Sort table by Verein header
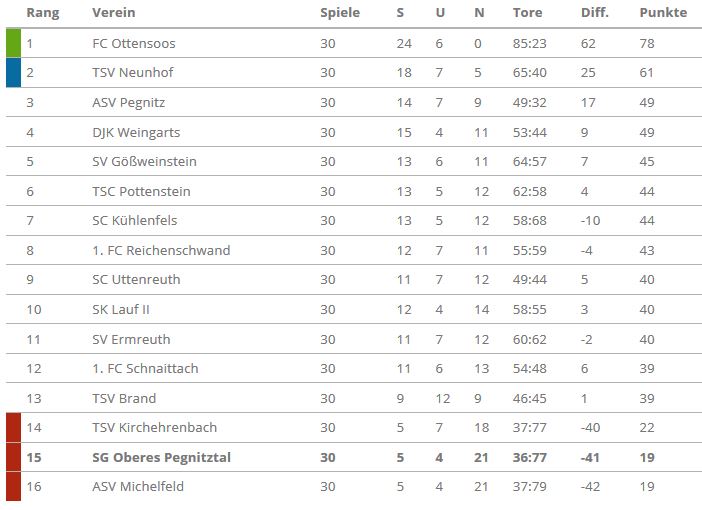702x510 pixels. pos(114,13)
